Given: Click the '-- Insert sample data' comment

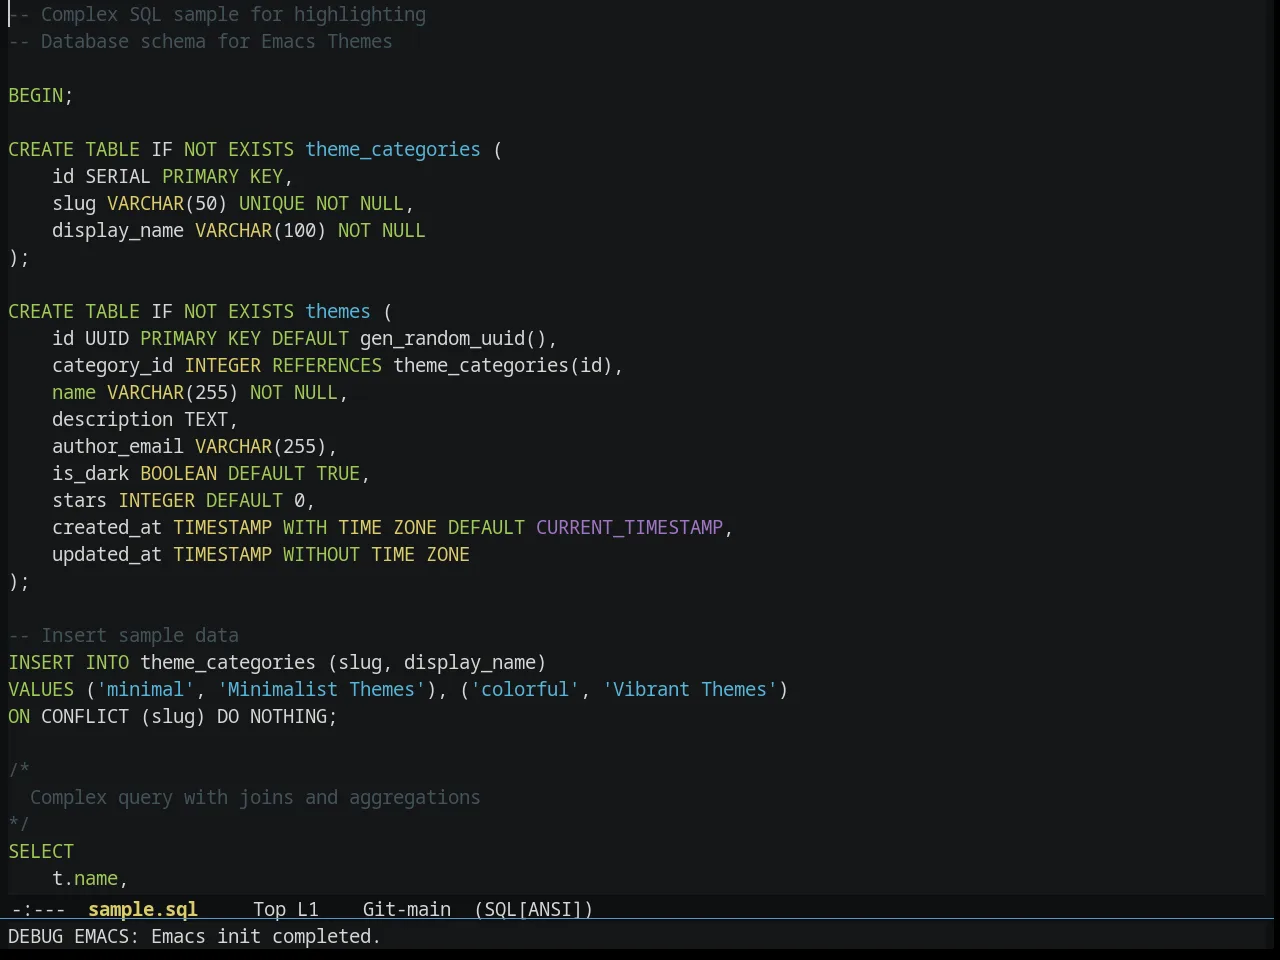Looking at the screenshot, I should [x=123, y=635].
